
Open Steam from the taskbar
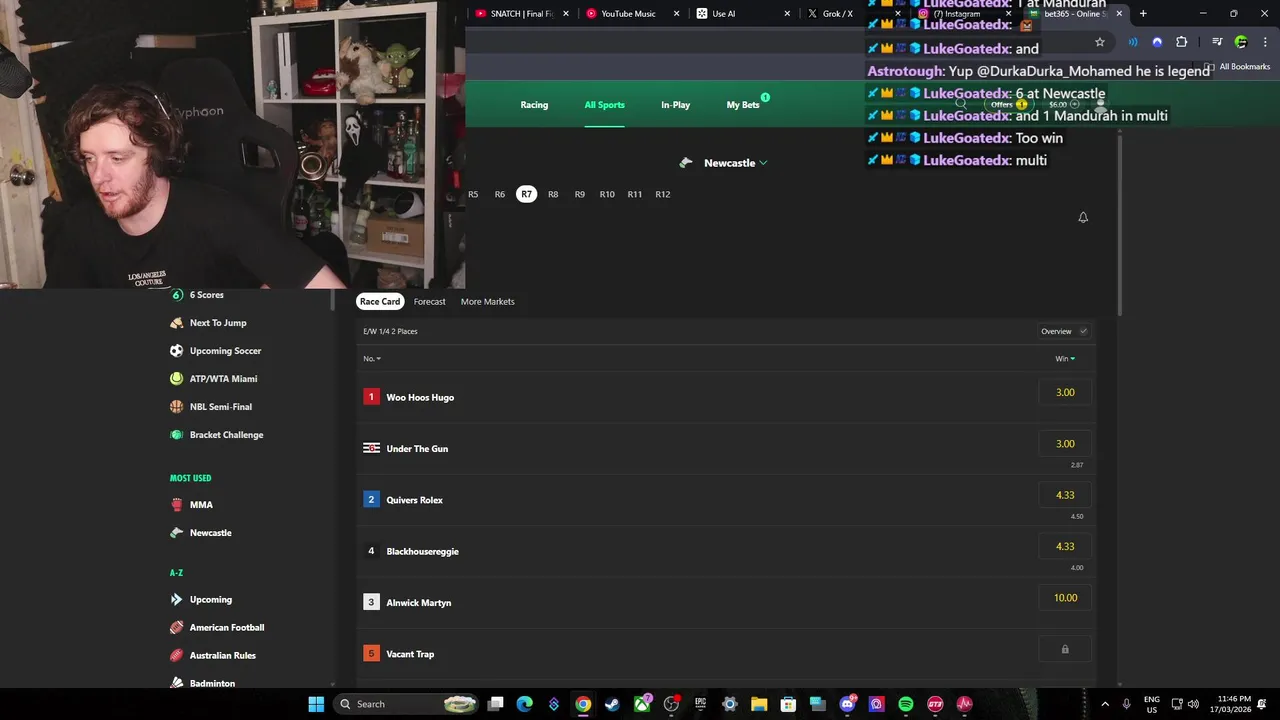click(612, 704)
